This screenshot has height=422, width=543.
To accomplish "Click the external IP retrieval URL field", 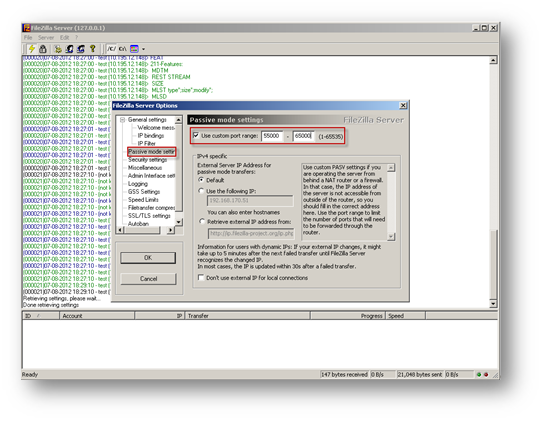I will pyautogui.click(x=251, y=234).
